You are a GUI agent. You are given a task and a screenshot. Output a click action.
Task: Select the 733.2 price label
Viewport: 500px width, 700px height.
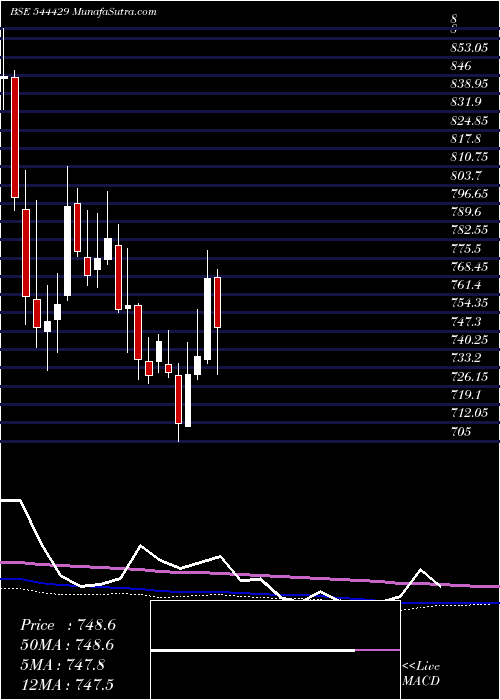click(x=466, y=358)
